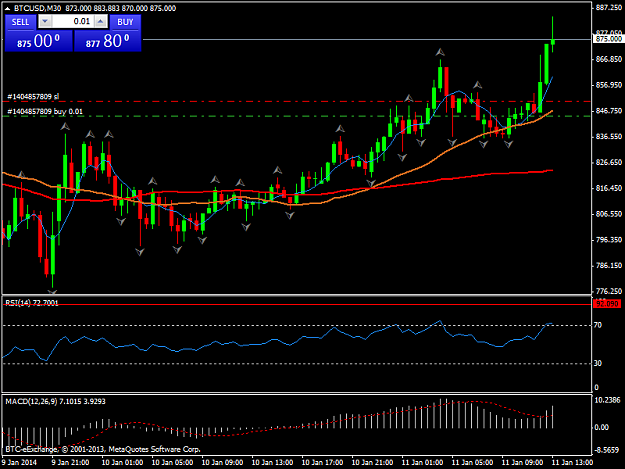This screenshot has width=625, height=469.
Task: Click the red 92.090 level tag in RSI
Action: click(607, 304)
